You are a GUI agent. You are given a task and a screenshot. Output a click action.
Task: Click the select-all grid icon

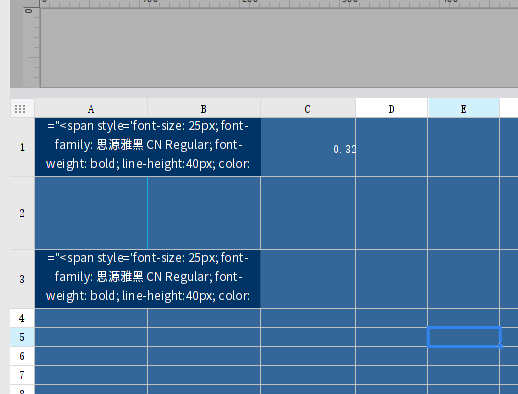click(20, 109)
